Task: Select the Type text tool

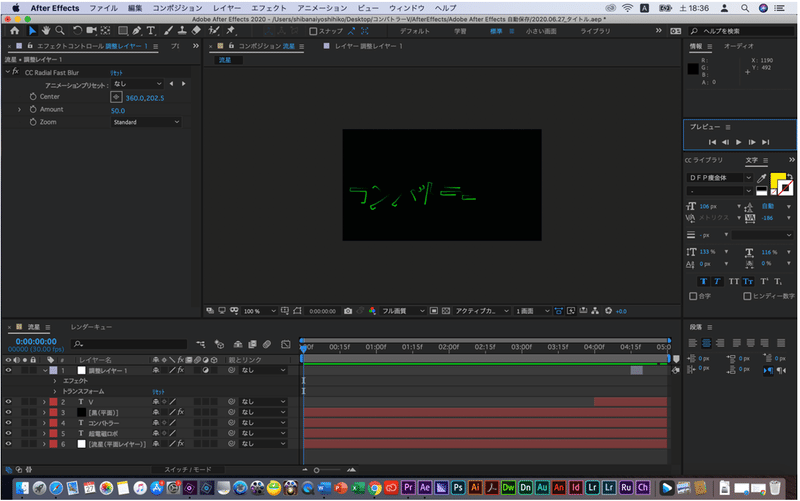Action: [151, 31]
